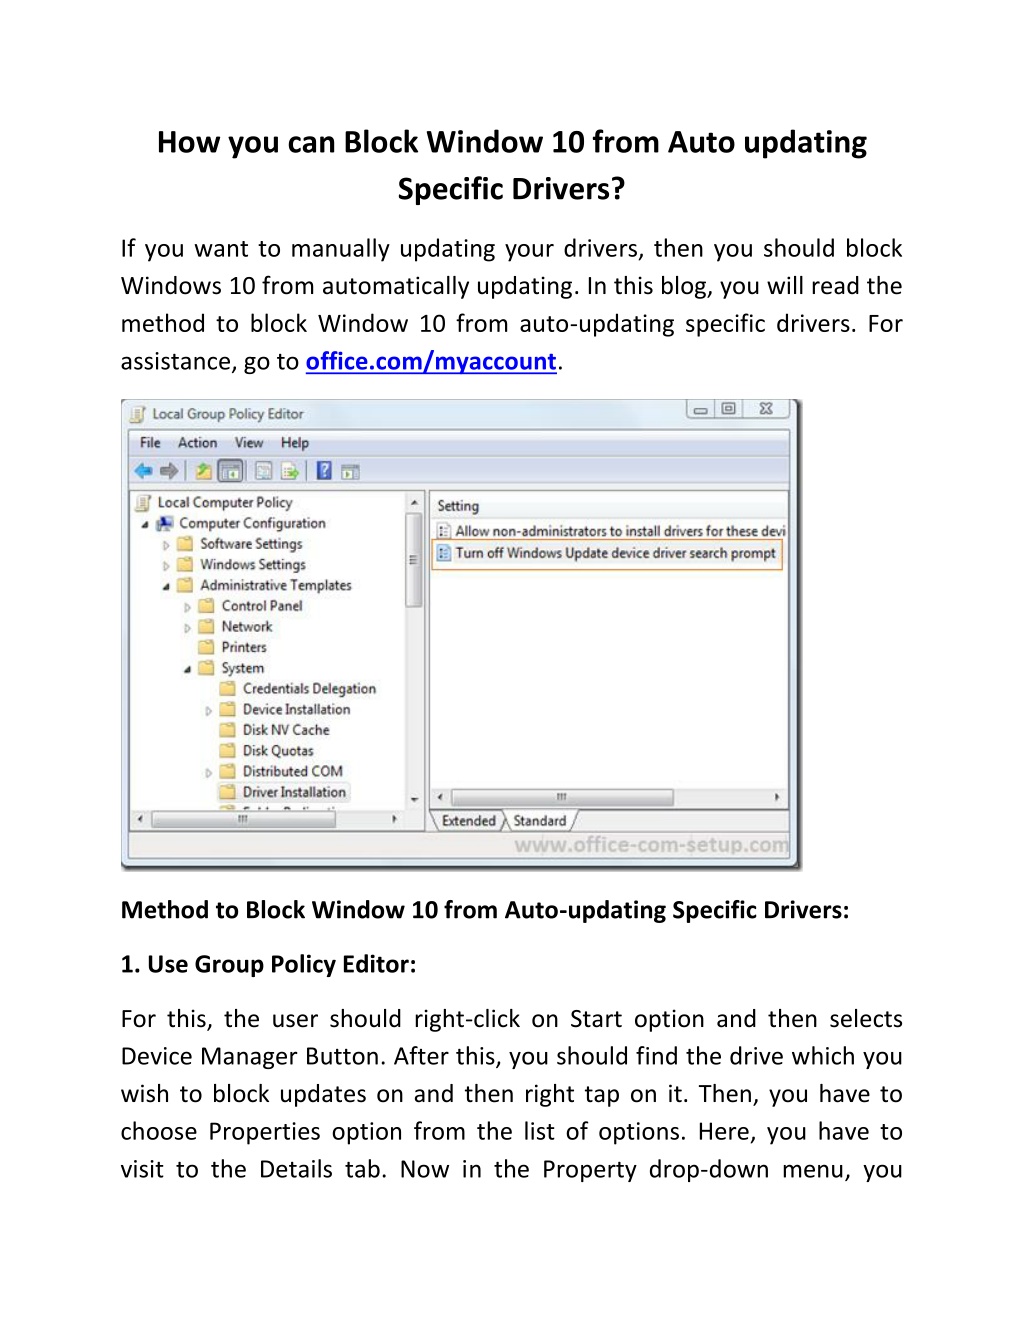Collapse the Administrative Templates node
1024x1325 pixels.
tap(166, 586)
